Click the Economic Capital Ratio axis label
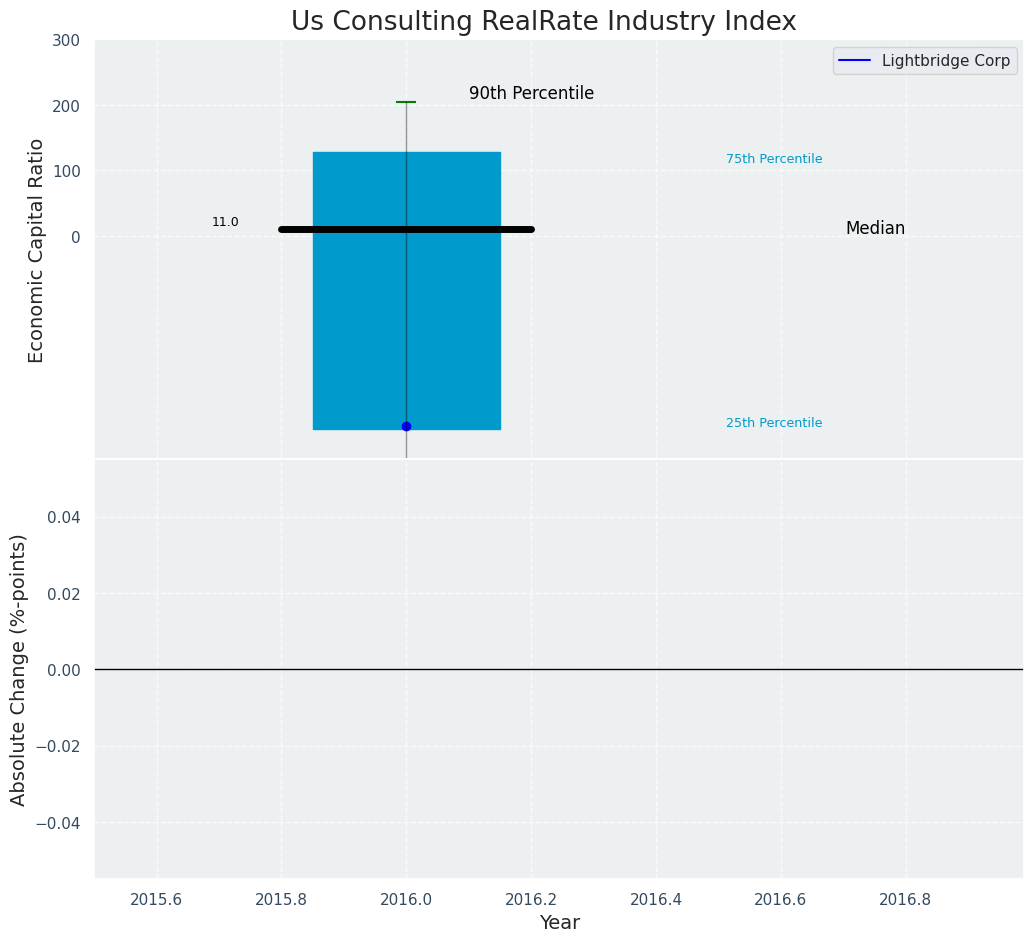1034x942 pixels. [x=36, y=251]
